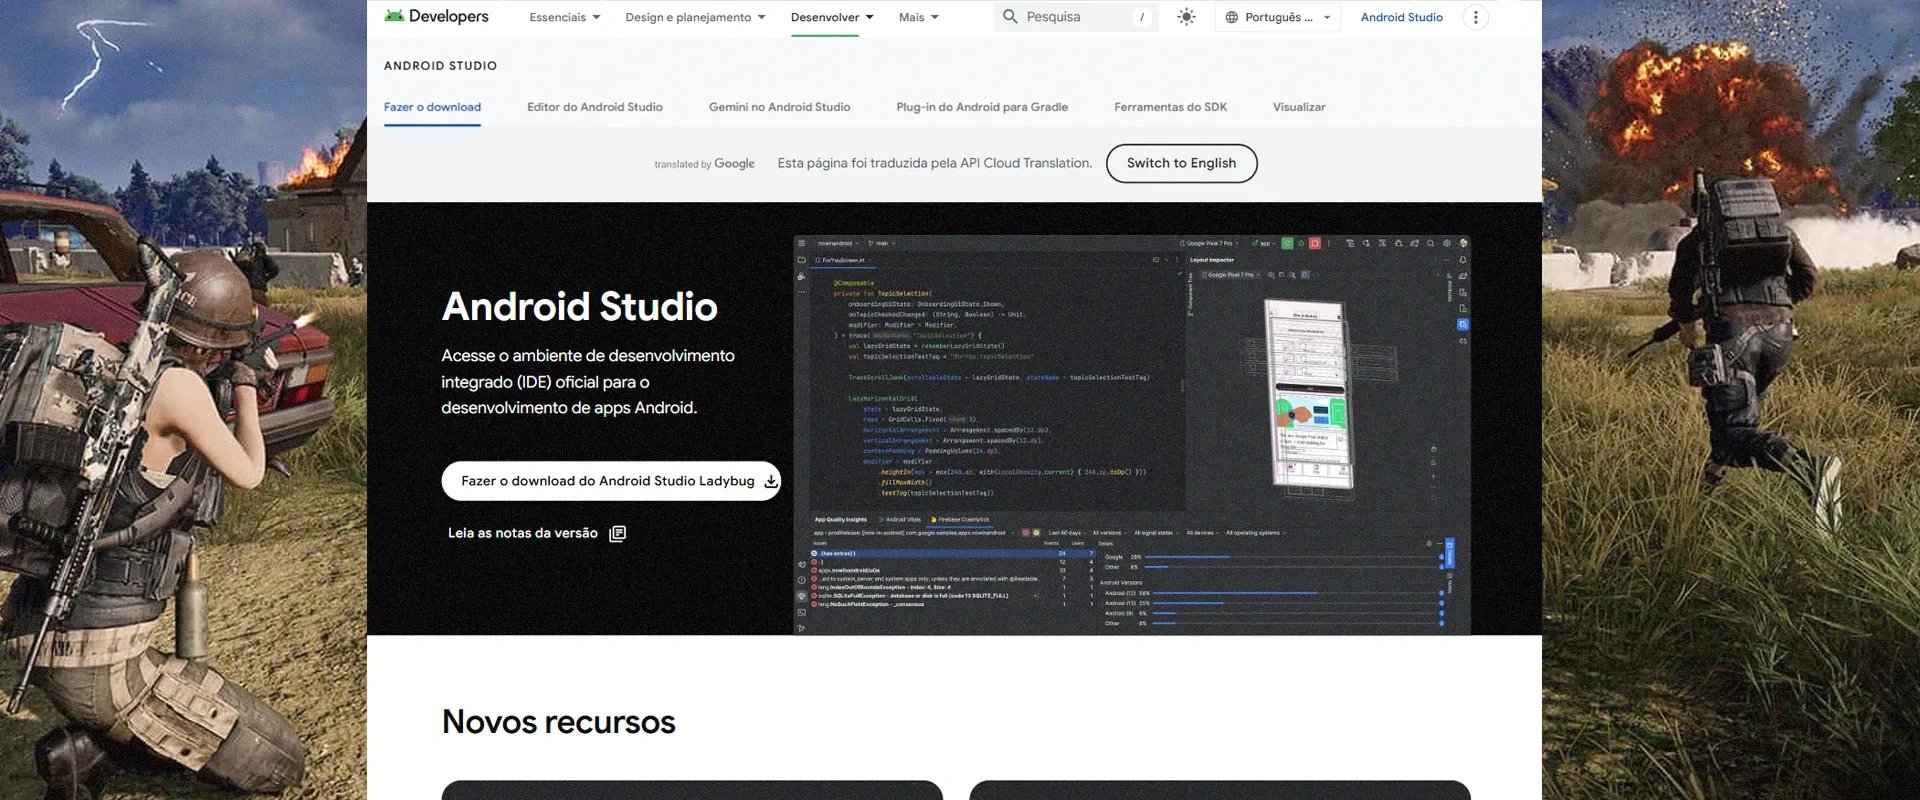Select Plug-in do Android para Gradle tab
Screen dimensions: 1920x800
pyautogui.click(x=982, y=107)
